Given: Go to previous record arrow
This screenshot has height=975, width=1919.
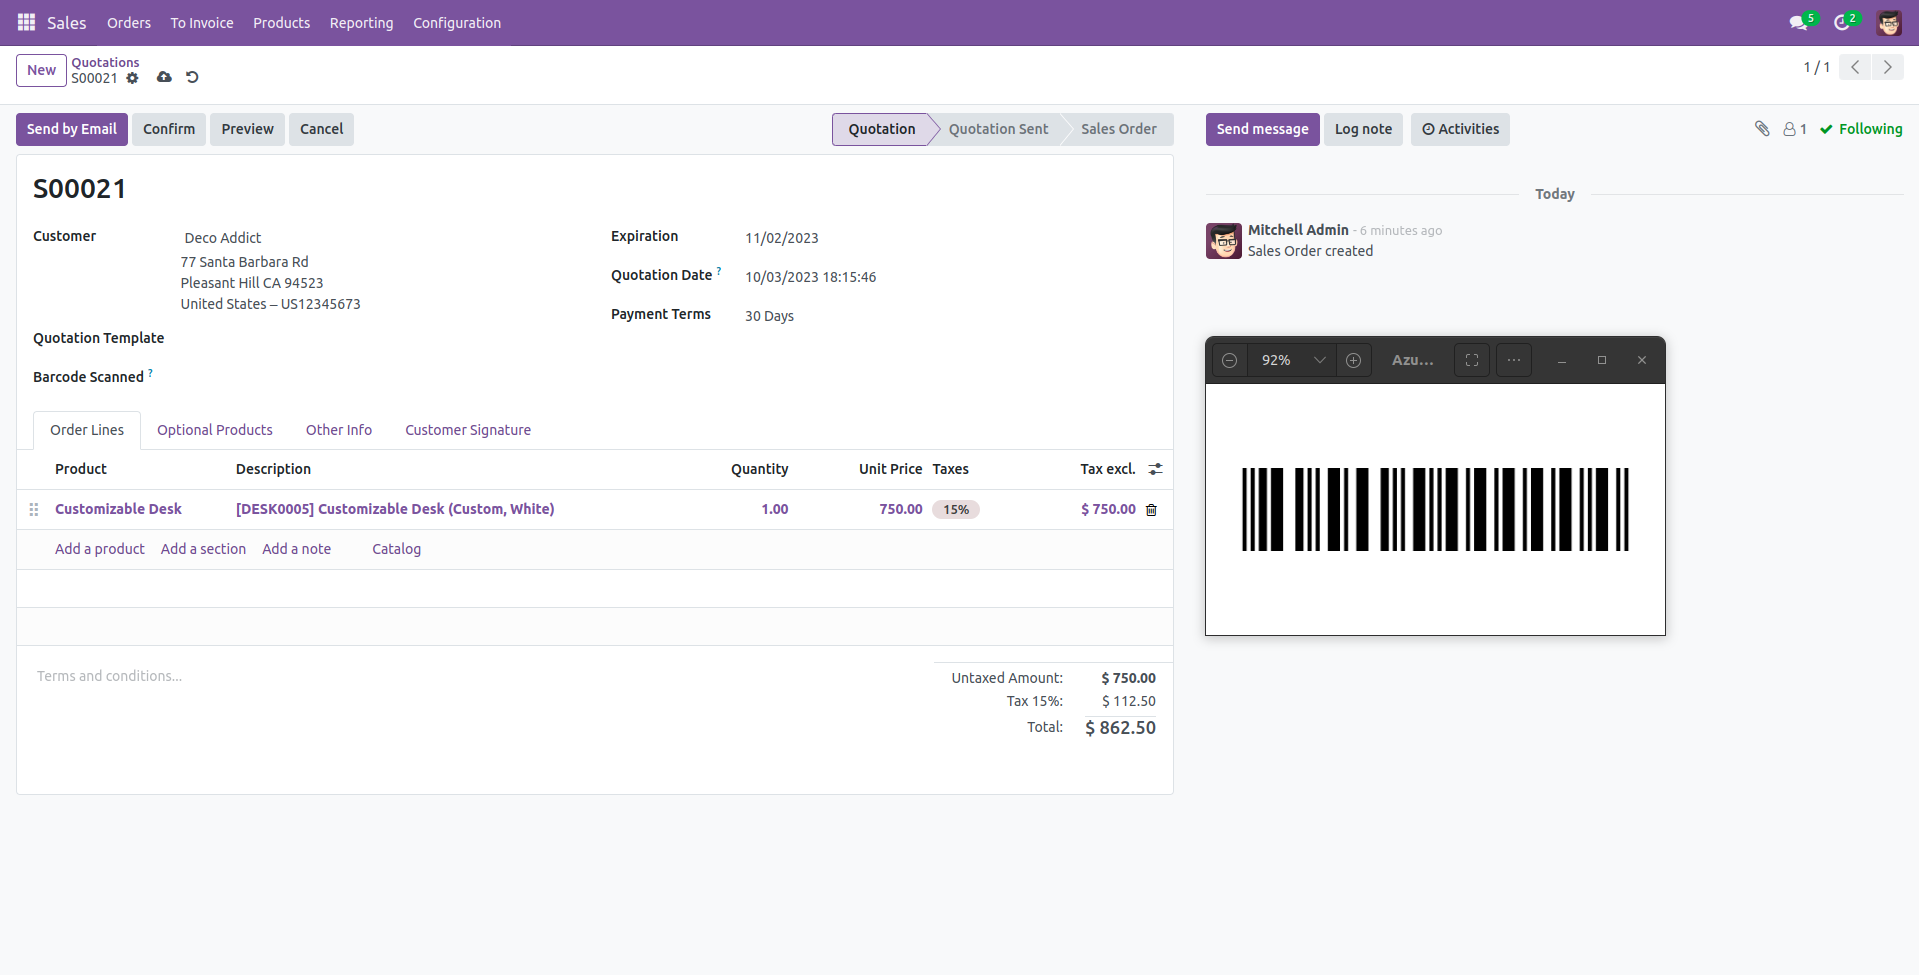Looking at the screenshot, I should pos(1855,67).
